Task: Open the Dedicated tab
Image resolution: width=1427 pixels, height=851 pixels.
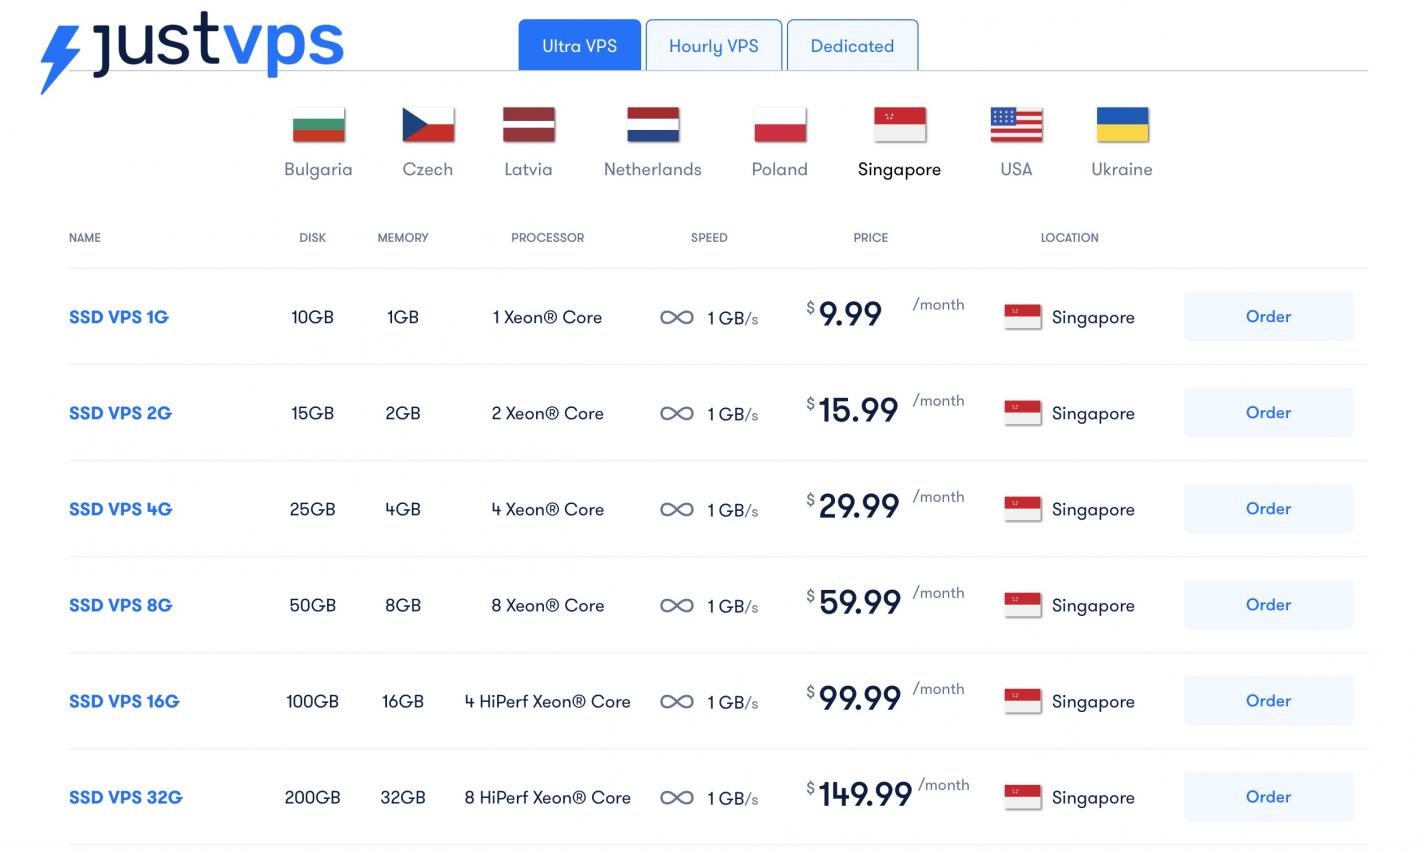Action: [x=852, y=45]
